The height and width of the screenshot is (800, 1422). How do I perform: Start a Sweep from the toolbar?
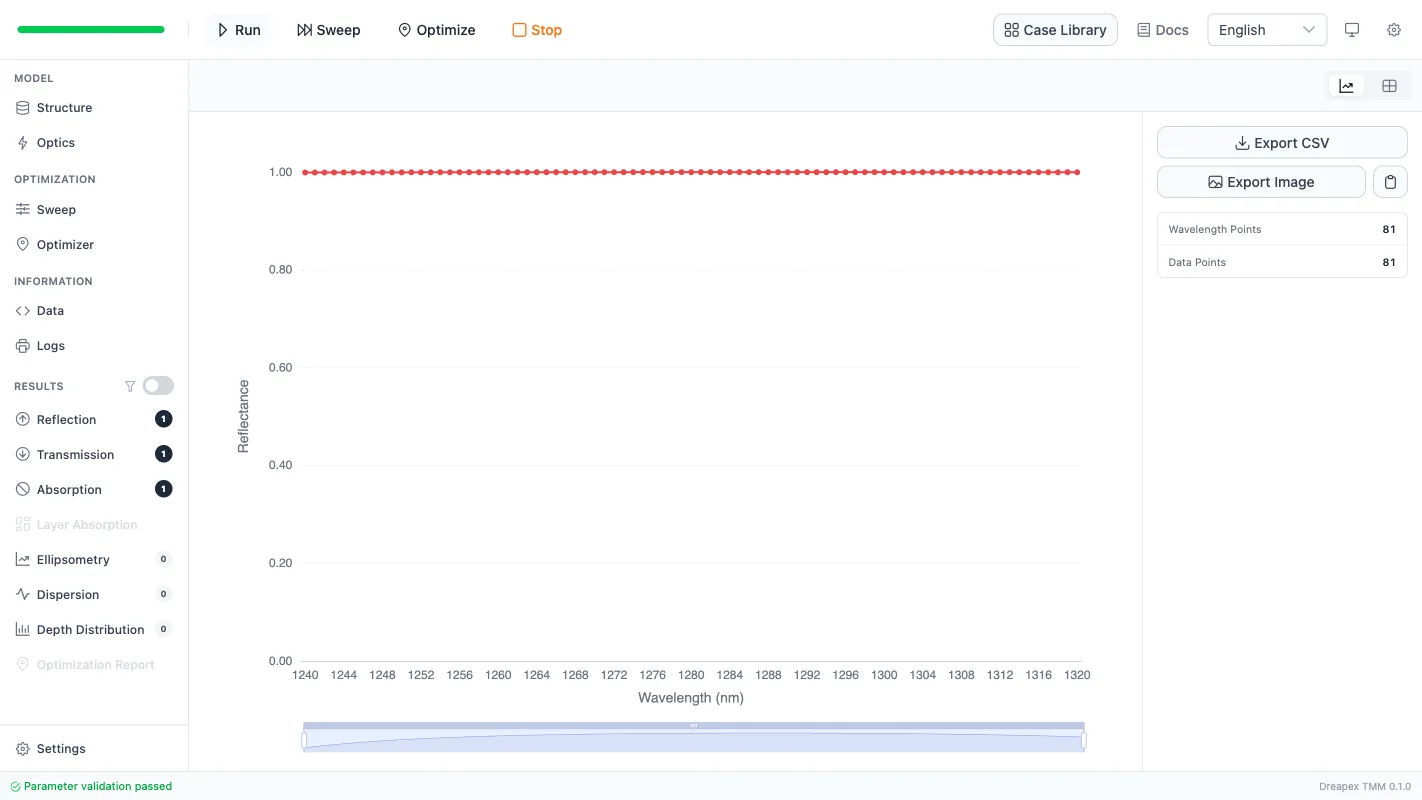point(328,30)
